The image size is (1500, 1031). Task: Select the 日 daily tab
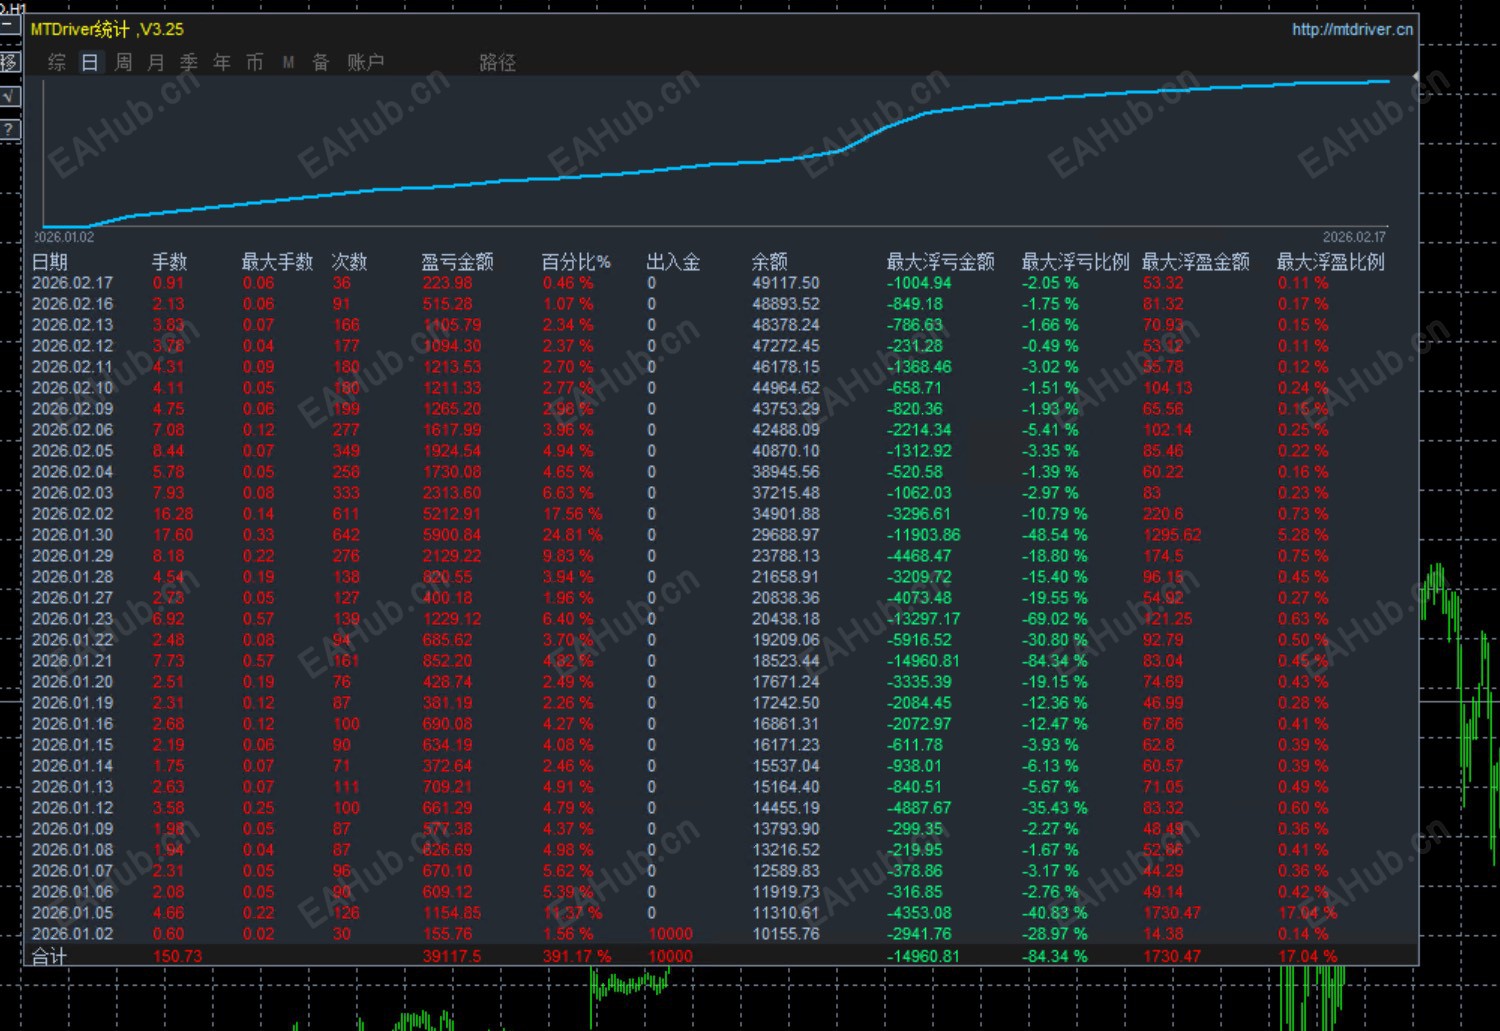90,62
